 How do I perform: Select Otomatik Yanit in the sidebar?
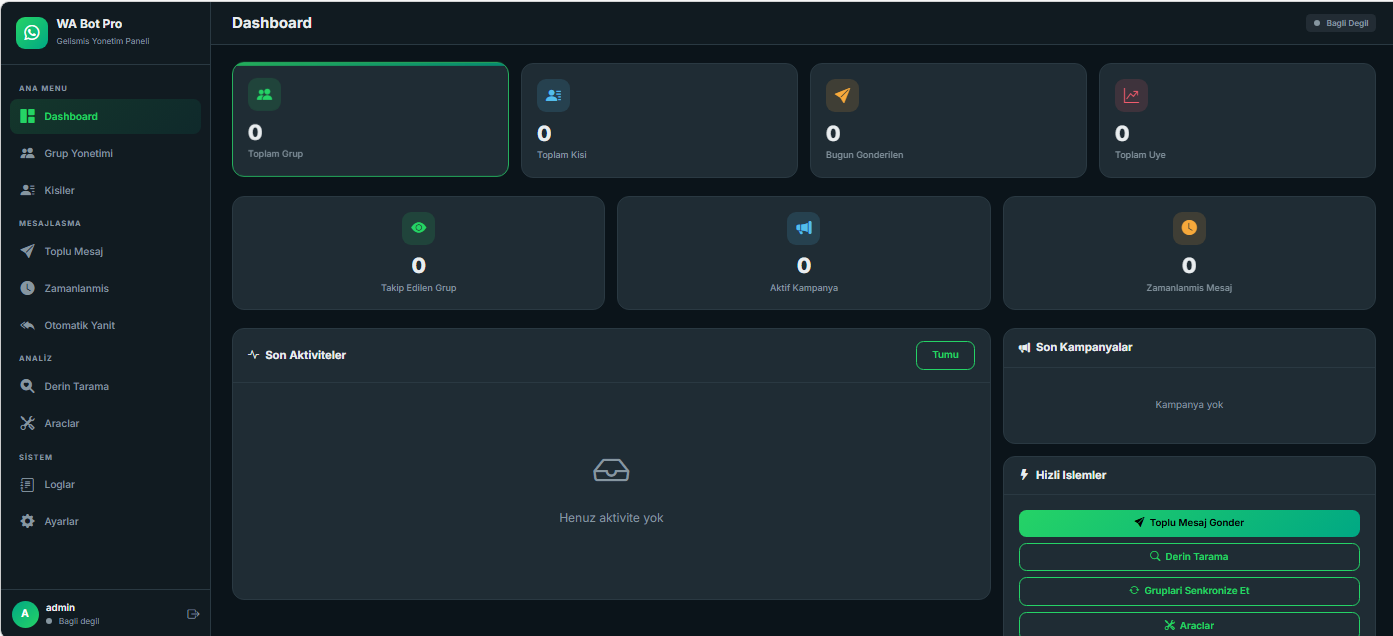(x=79, y=325)
